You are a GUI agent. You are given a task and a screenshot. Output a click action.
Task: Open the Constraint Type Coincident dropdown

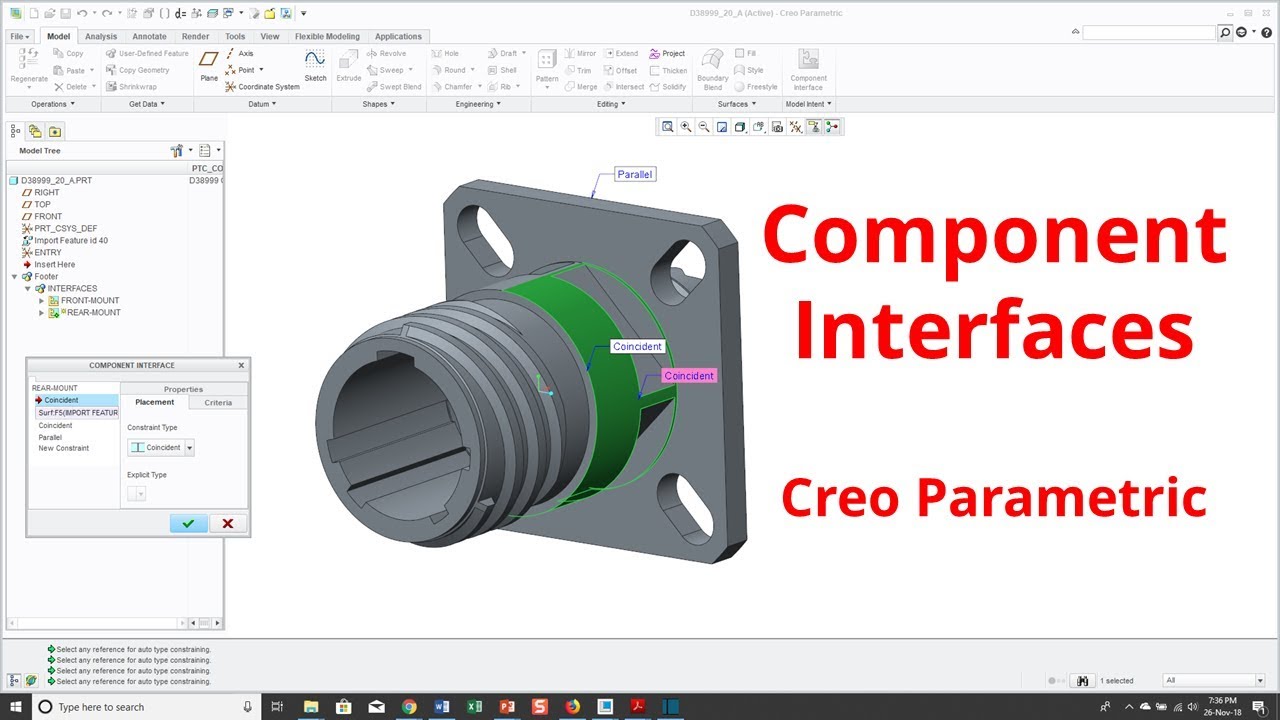click(x=161, y=448)
